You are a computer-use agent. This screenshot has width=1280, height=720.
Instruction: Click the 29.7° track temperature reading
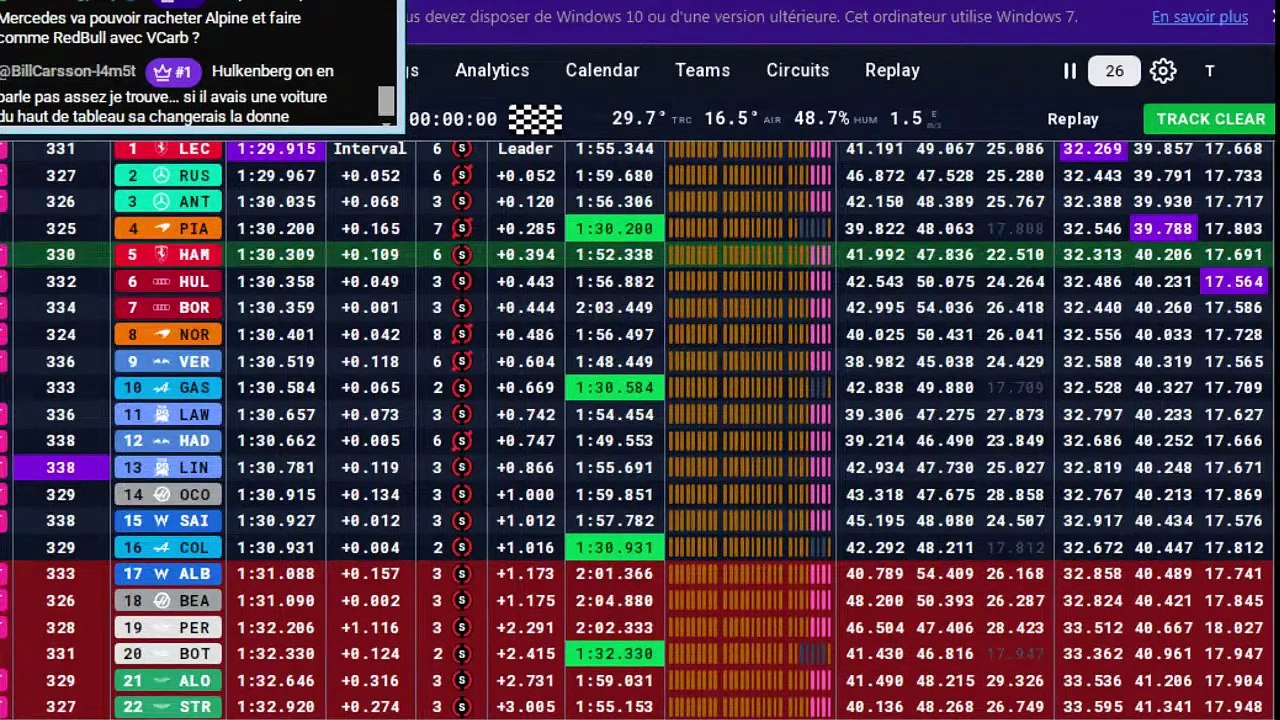coord(639,118)
